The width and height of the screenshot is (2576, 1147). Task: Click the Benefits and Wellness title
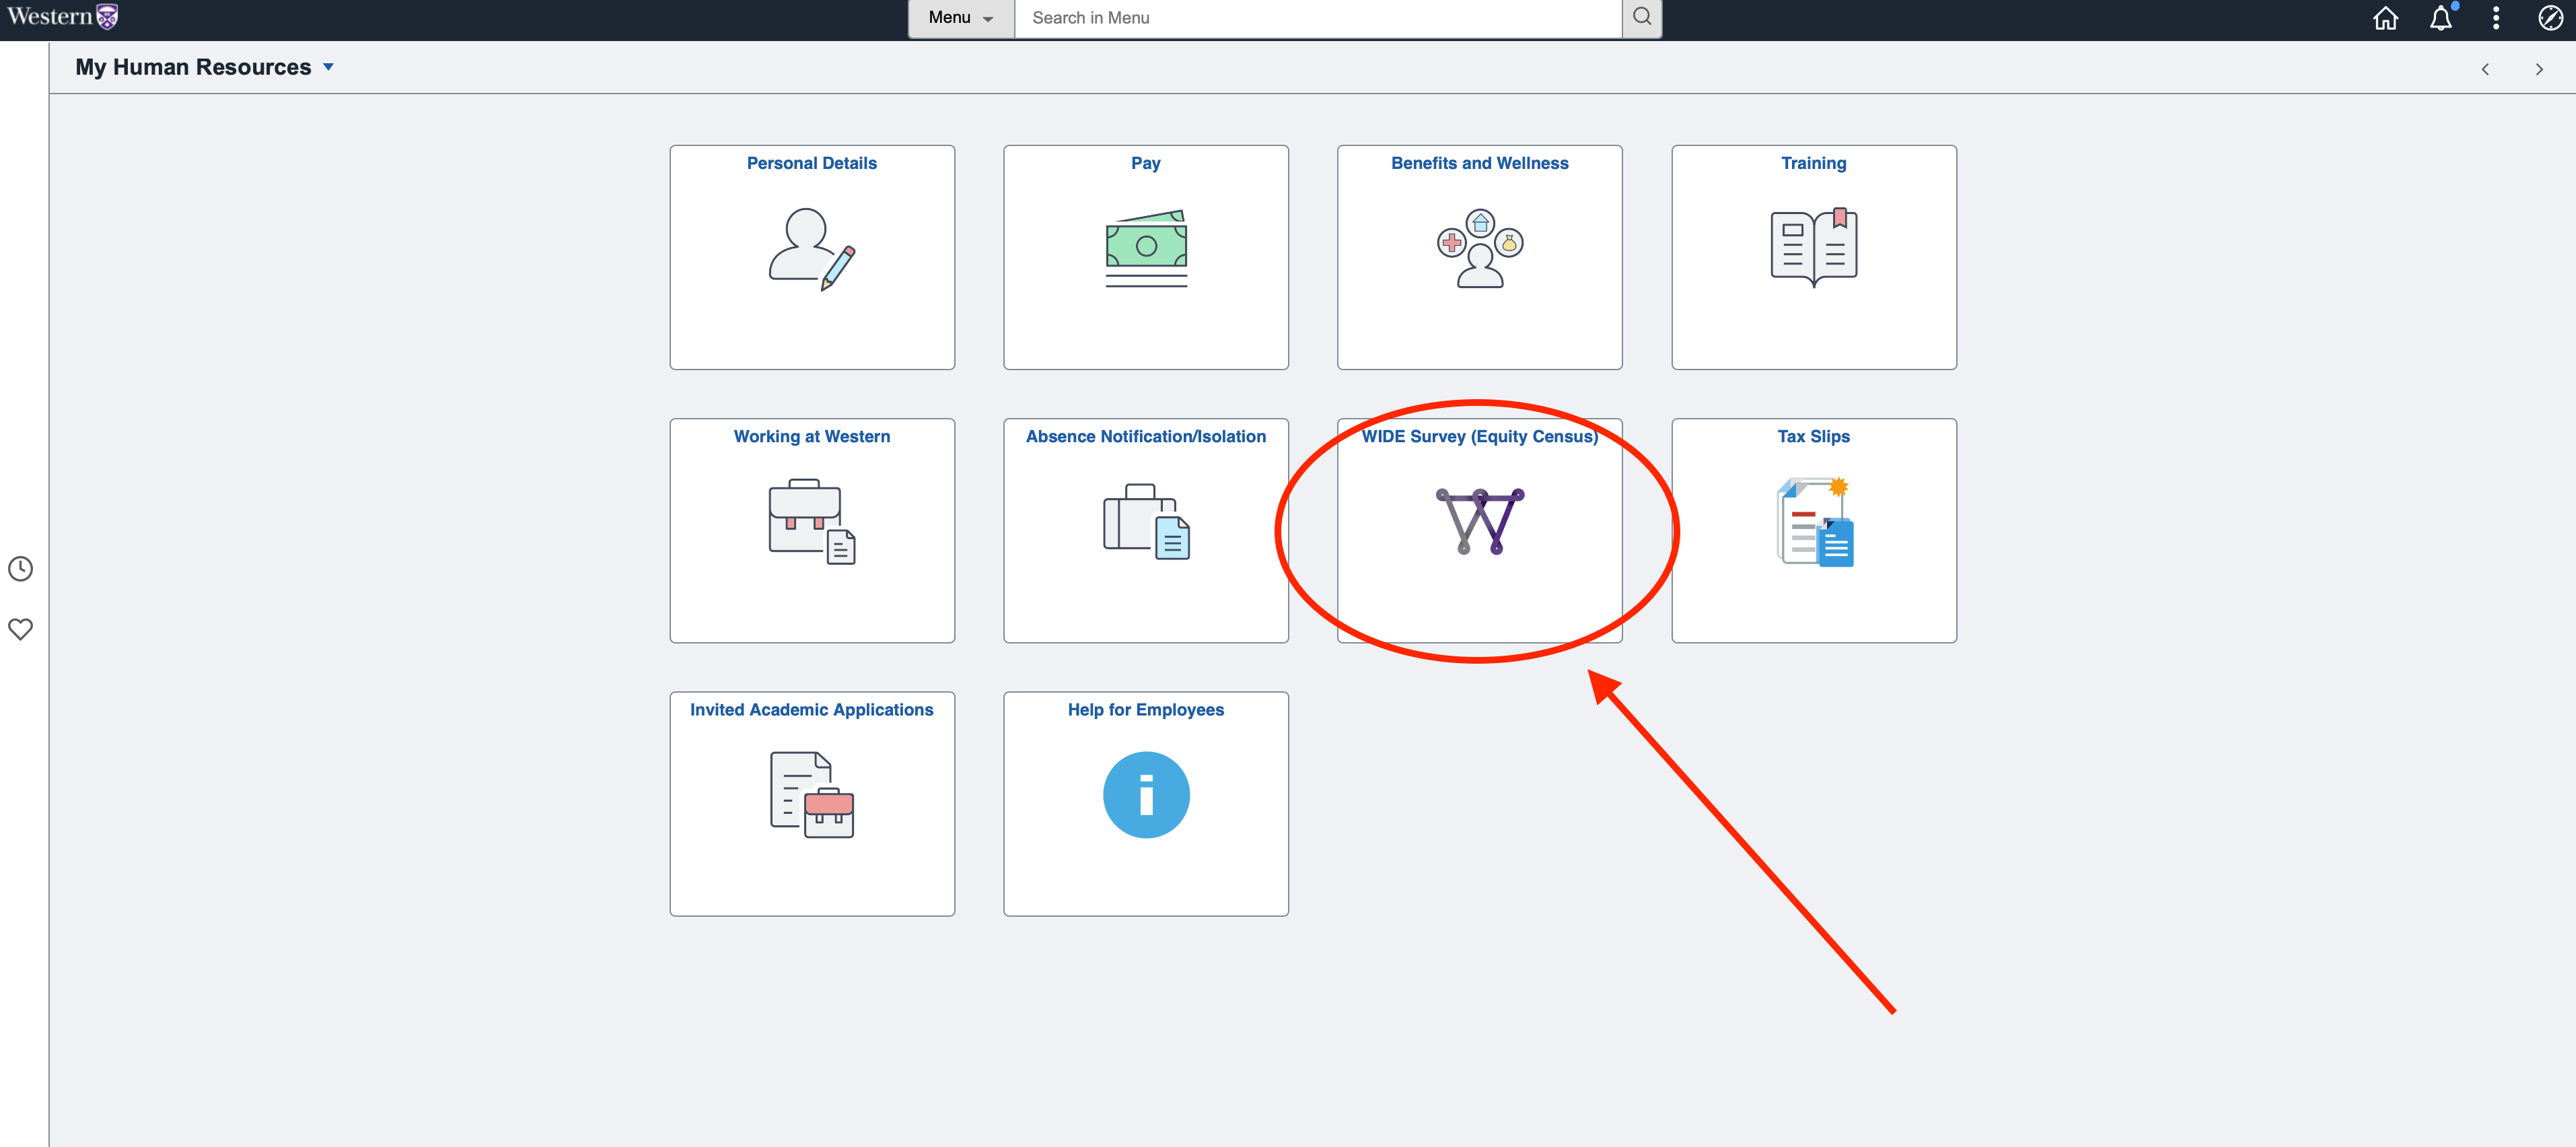[1480, 163]
